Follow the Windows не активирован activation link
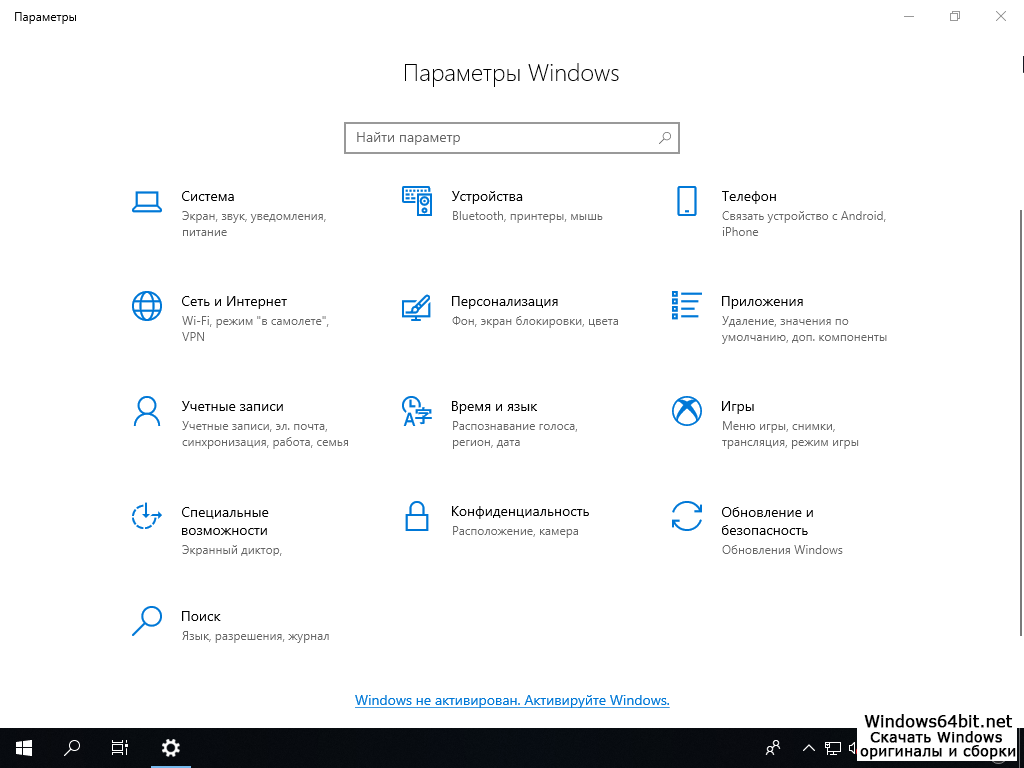 512,701
